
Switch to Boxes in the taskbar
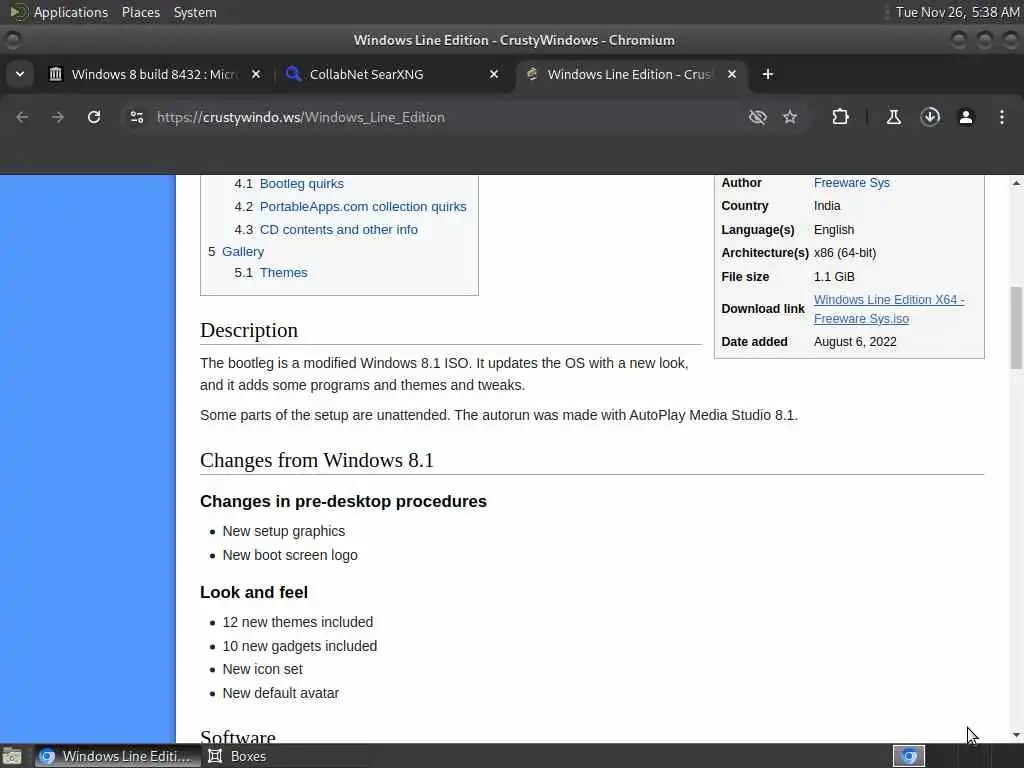[237, 756]
